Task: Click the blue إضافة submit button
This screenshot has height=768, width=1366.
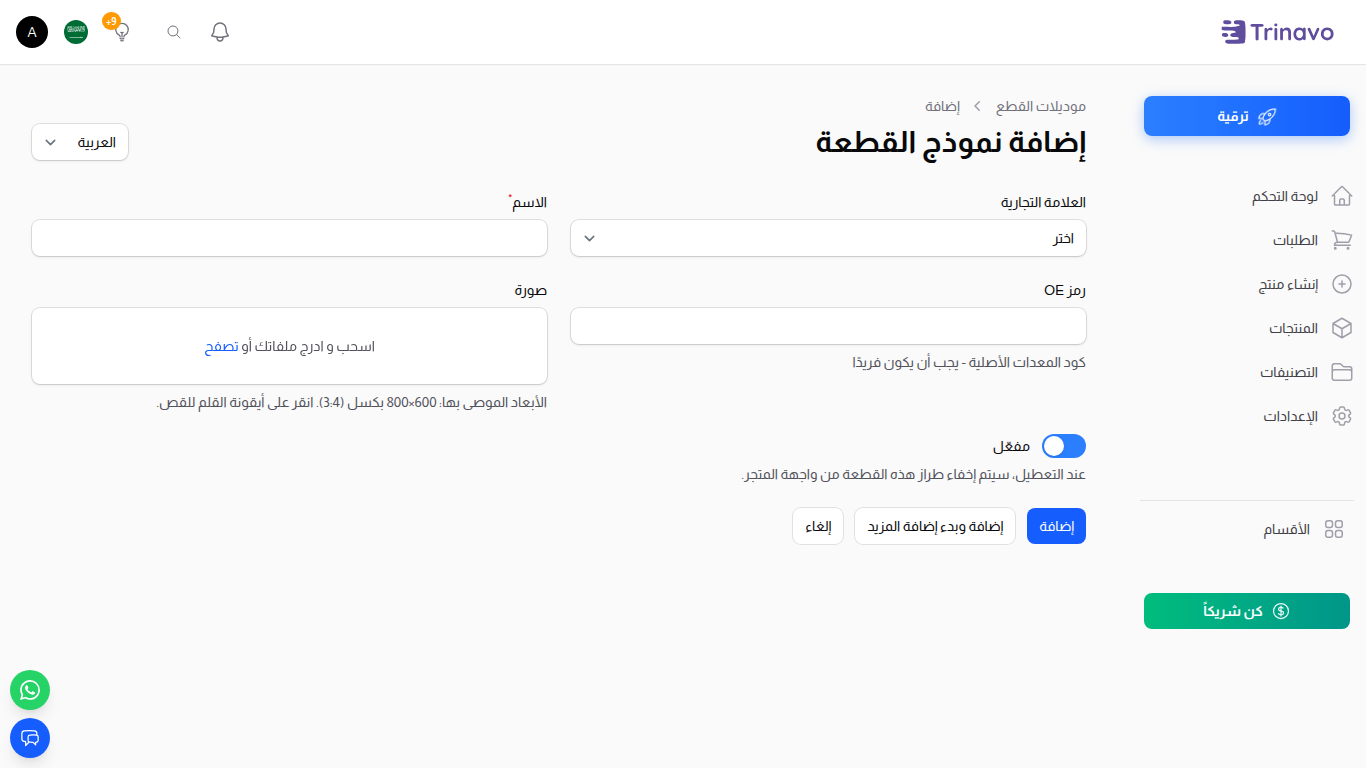Action: click(1056, 526)
